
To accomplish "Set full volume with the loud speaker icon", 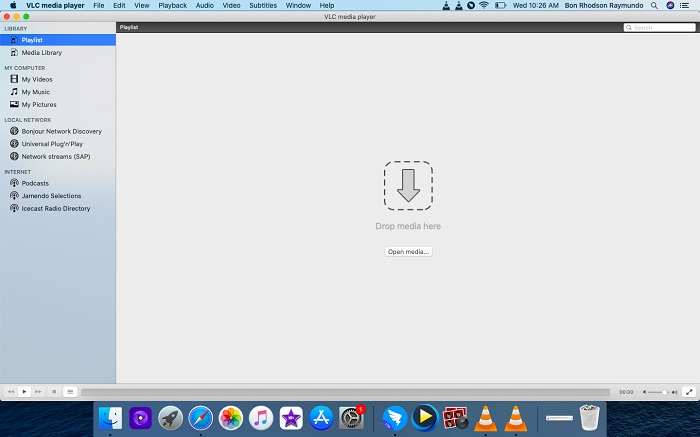I will click(x=675, y=392).
